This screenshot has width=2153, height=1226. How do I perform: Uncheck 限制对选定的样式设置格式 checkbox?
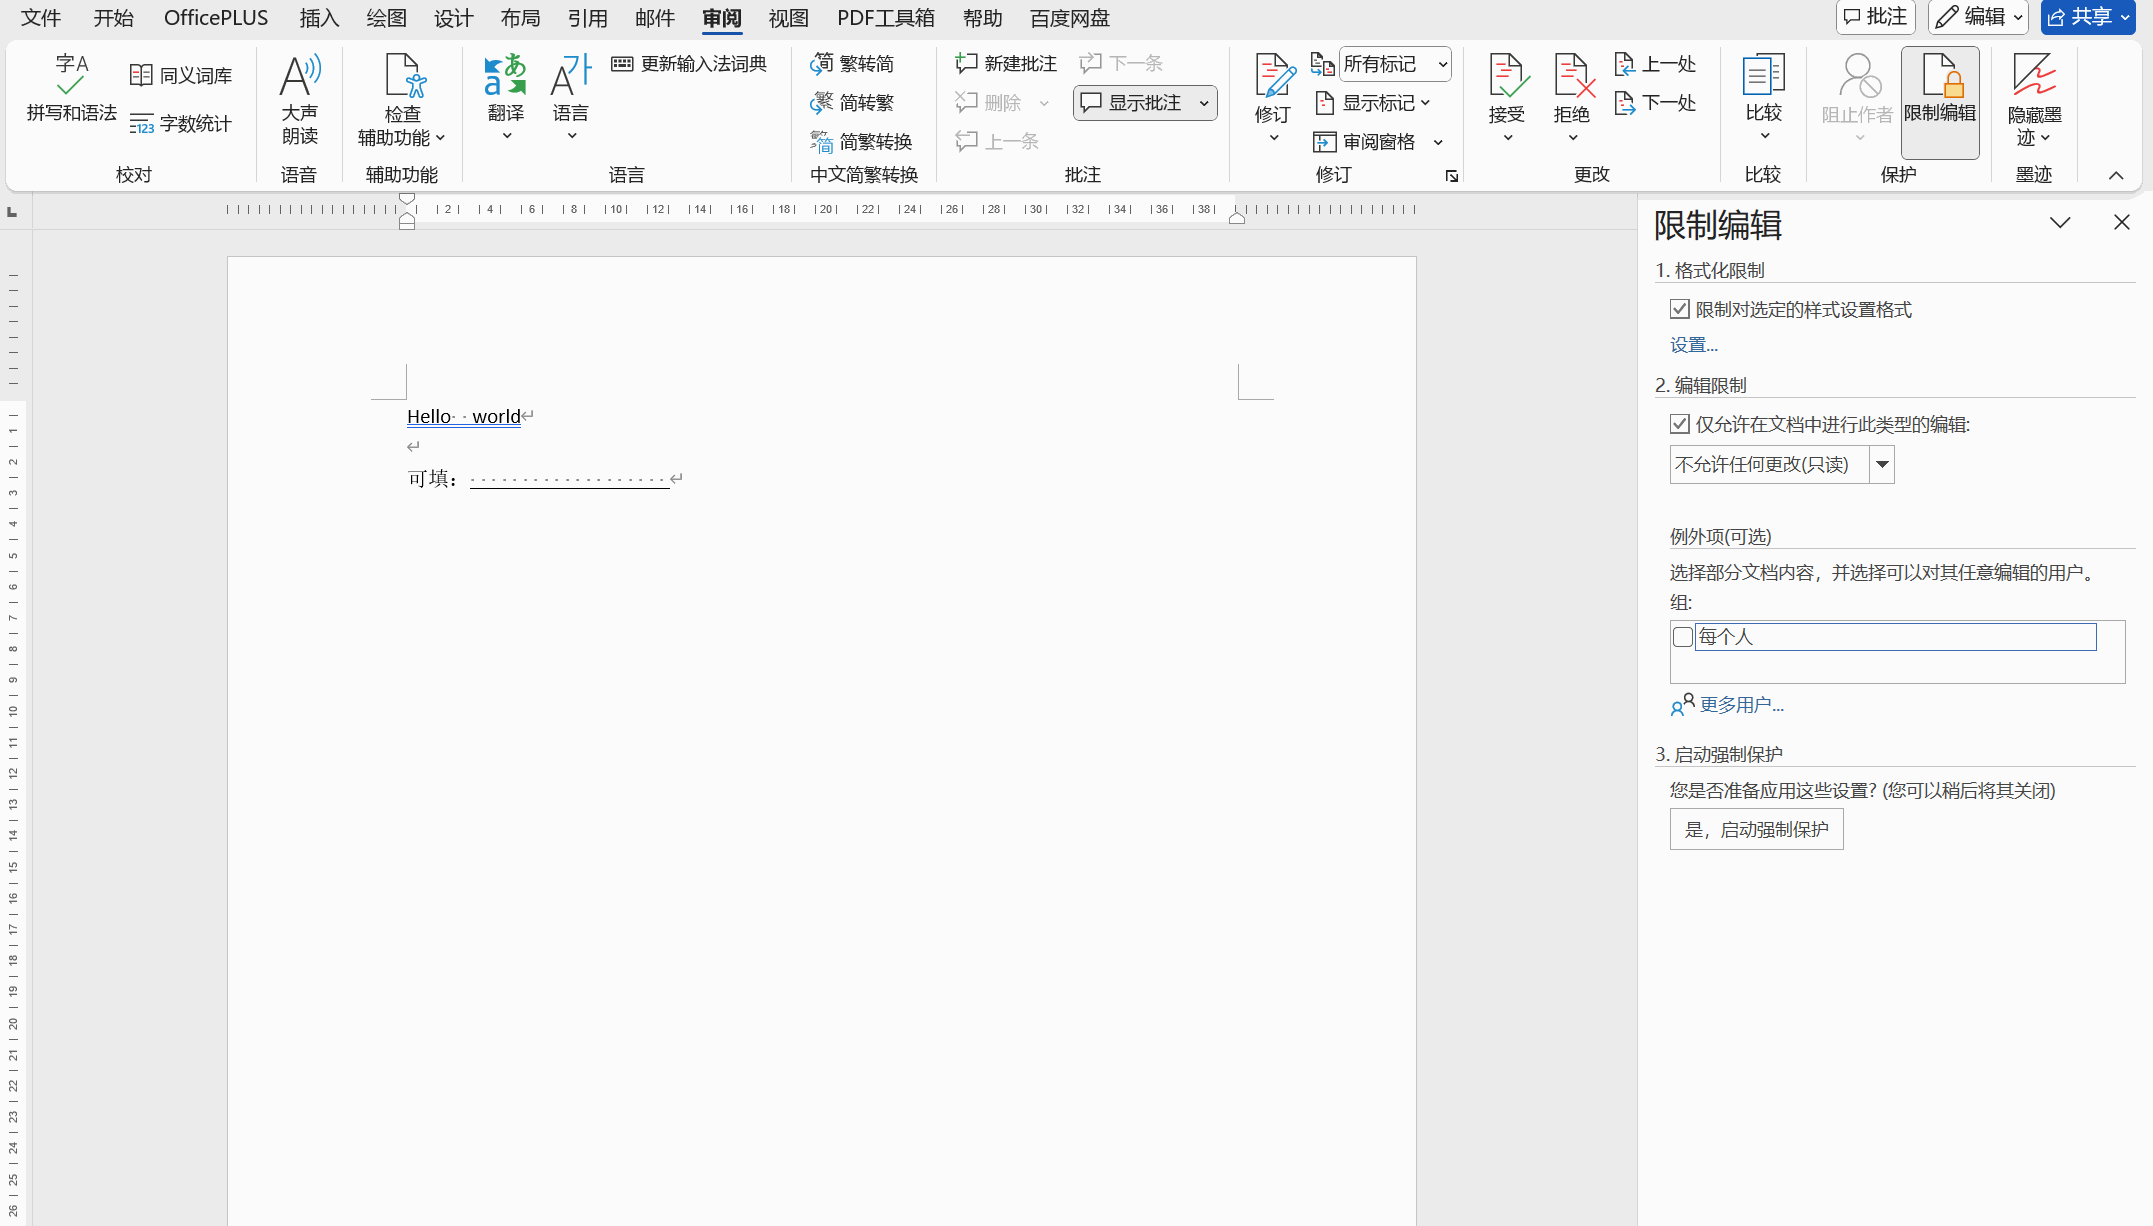(x=1680, y=310)
